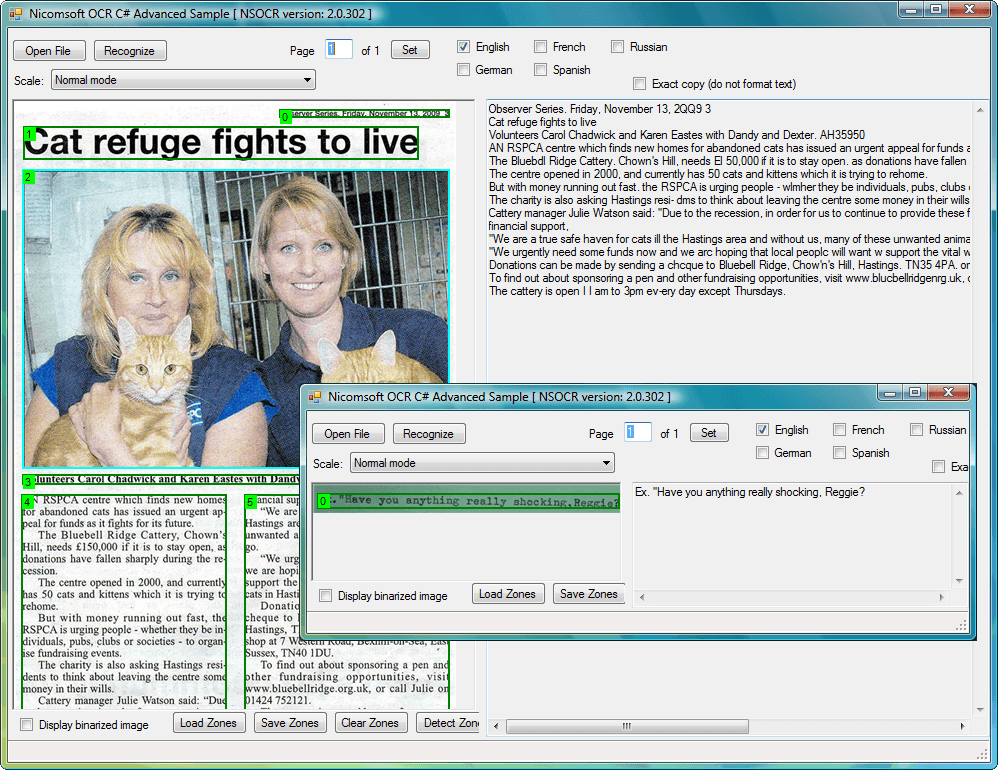Click front window text scroll up arrow
Screen dimensions: 998x770
tap(959, 493)
